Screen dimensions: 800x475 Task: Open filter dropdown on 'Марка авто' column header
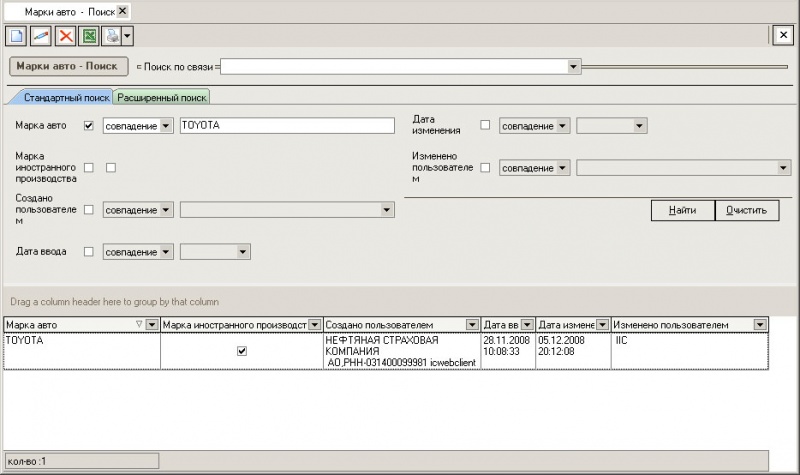pos(152,325)
